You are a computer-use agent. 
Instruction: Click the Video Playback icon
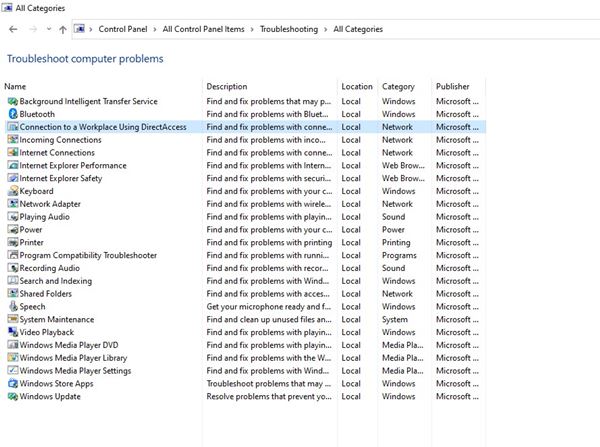(x=12, y=332)
